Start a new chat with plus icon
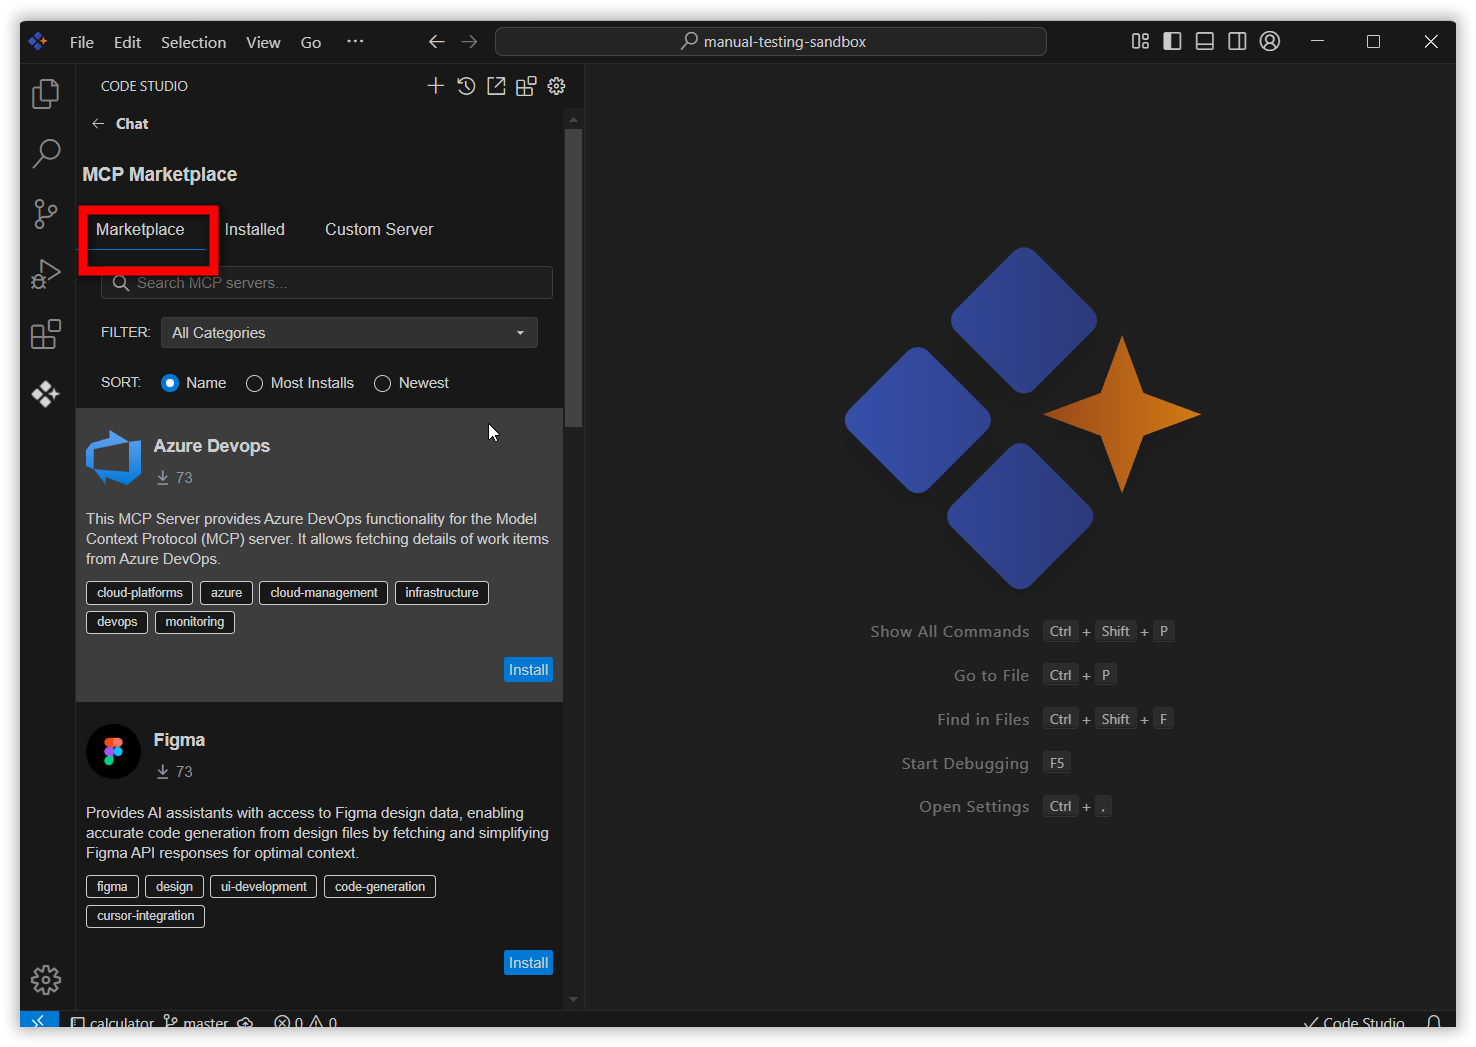Image resolution: width=1476 pixels, height=1047 pixels. tap(435, 86)
